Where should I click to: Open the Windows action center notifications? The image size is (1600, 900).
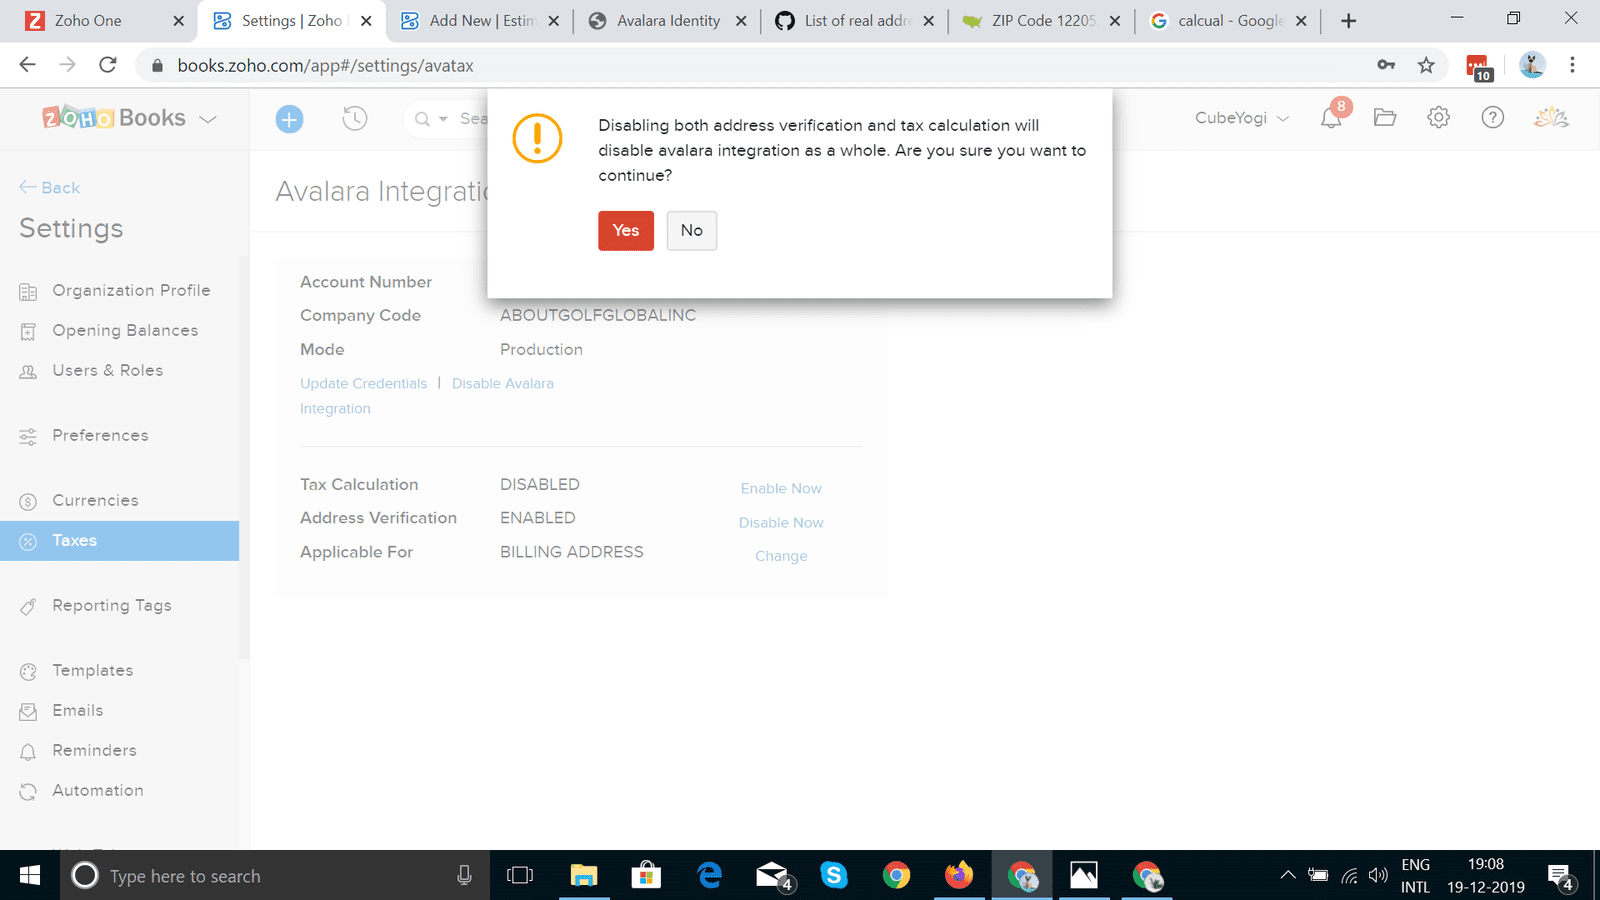(x=1560, y=877)
